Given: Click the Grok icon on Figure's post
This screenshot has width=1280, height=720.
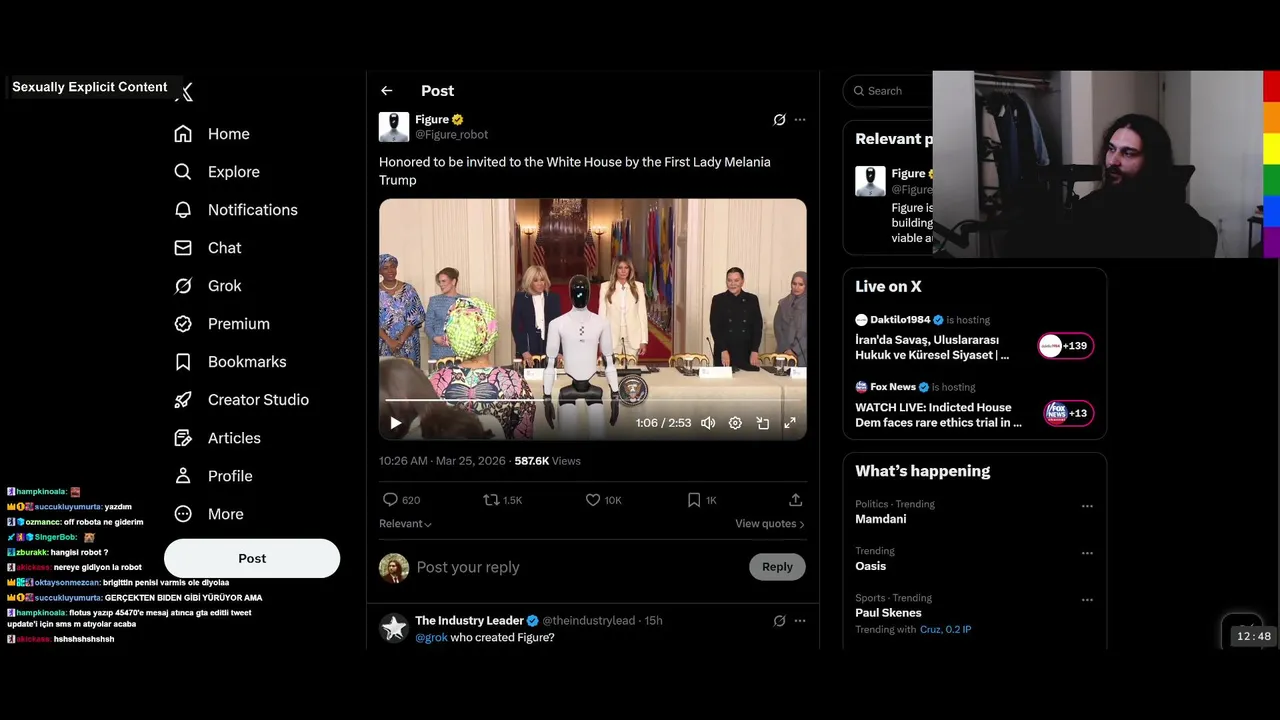Looking at the screenshot, I should (x=779, y=120).
